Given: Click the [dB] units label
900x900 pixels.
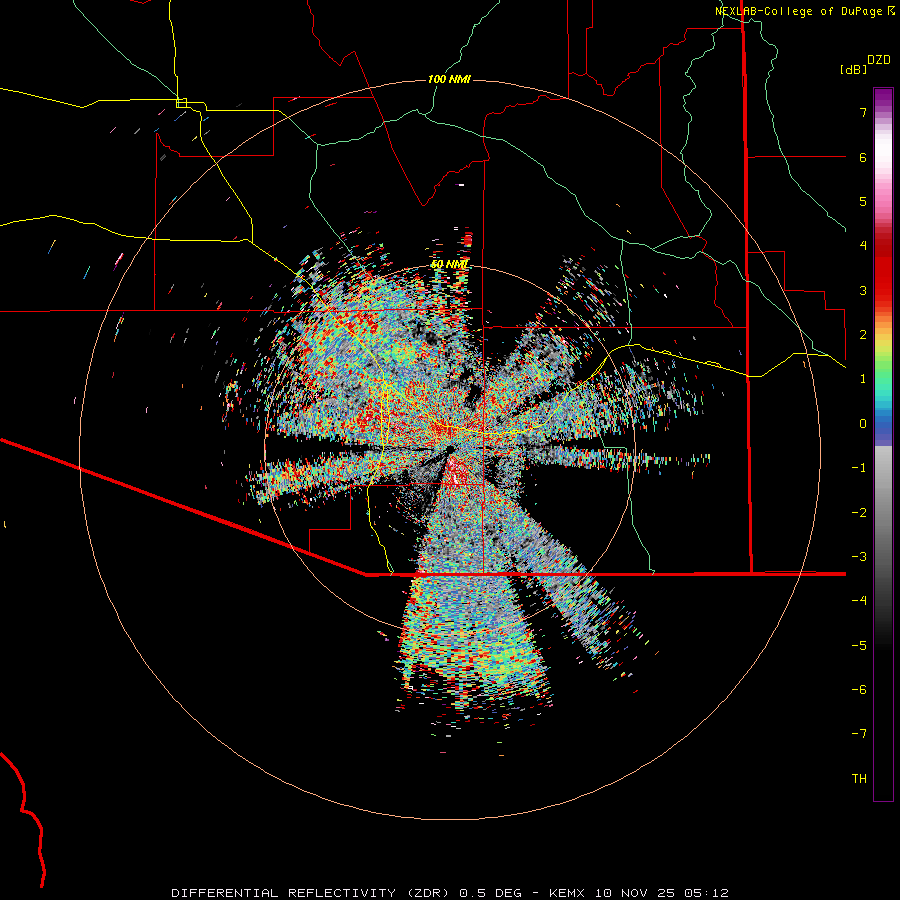Looking at the screenshot, I should tap(853, 69).
